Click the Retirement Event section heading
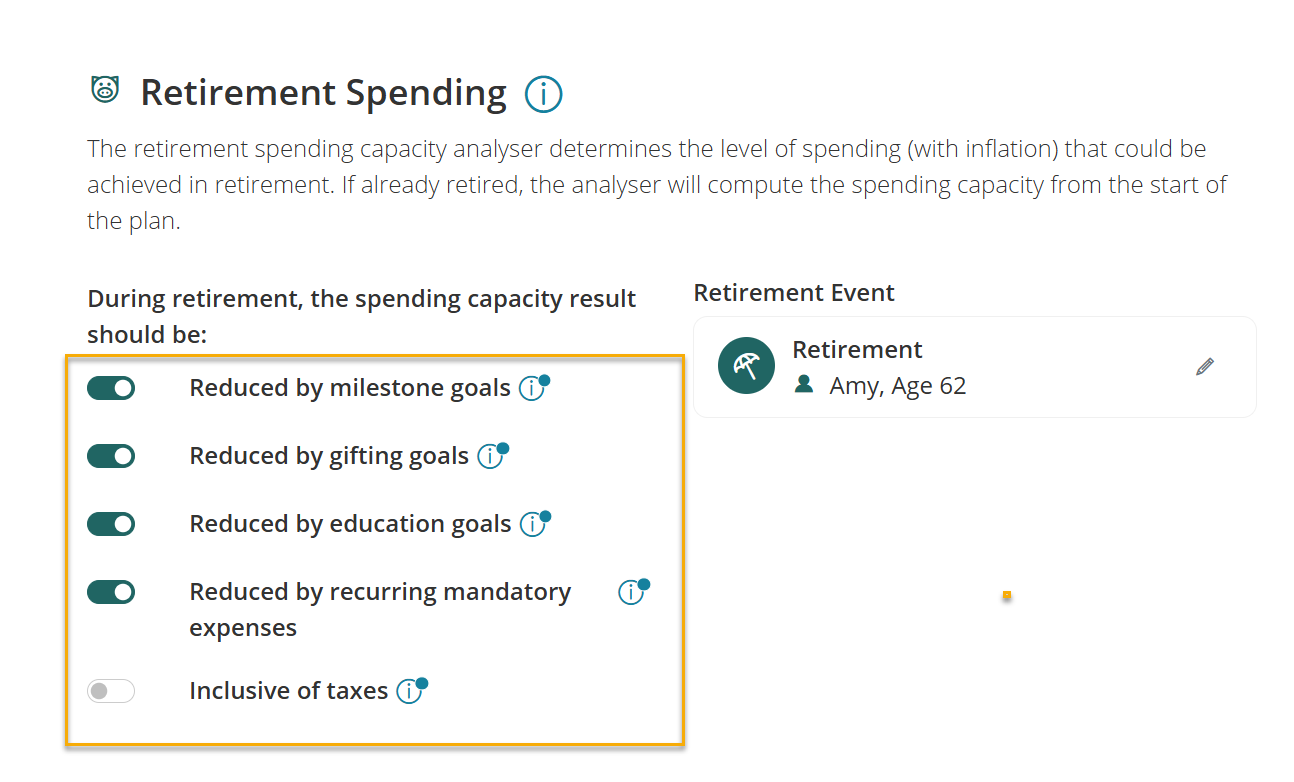1294x782 pixels. [x=794, y=293]
